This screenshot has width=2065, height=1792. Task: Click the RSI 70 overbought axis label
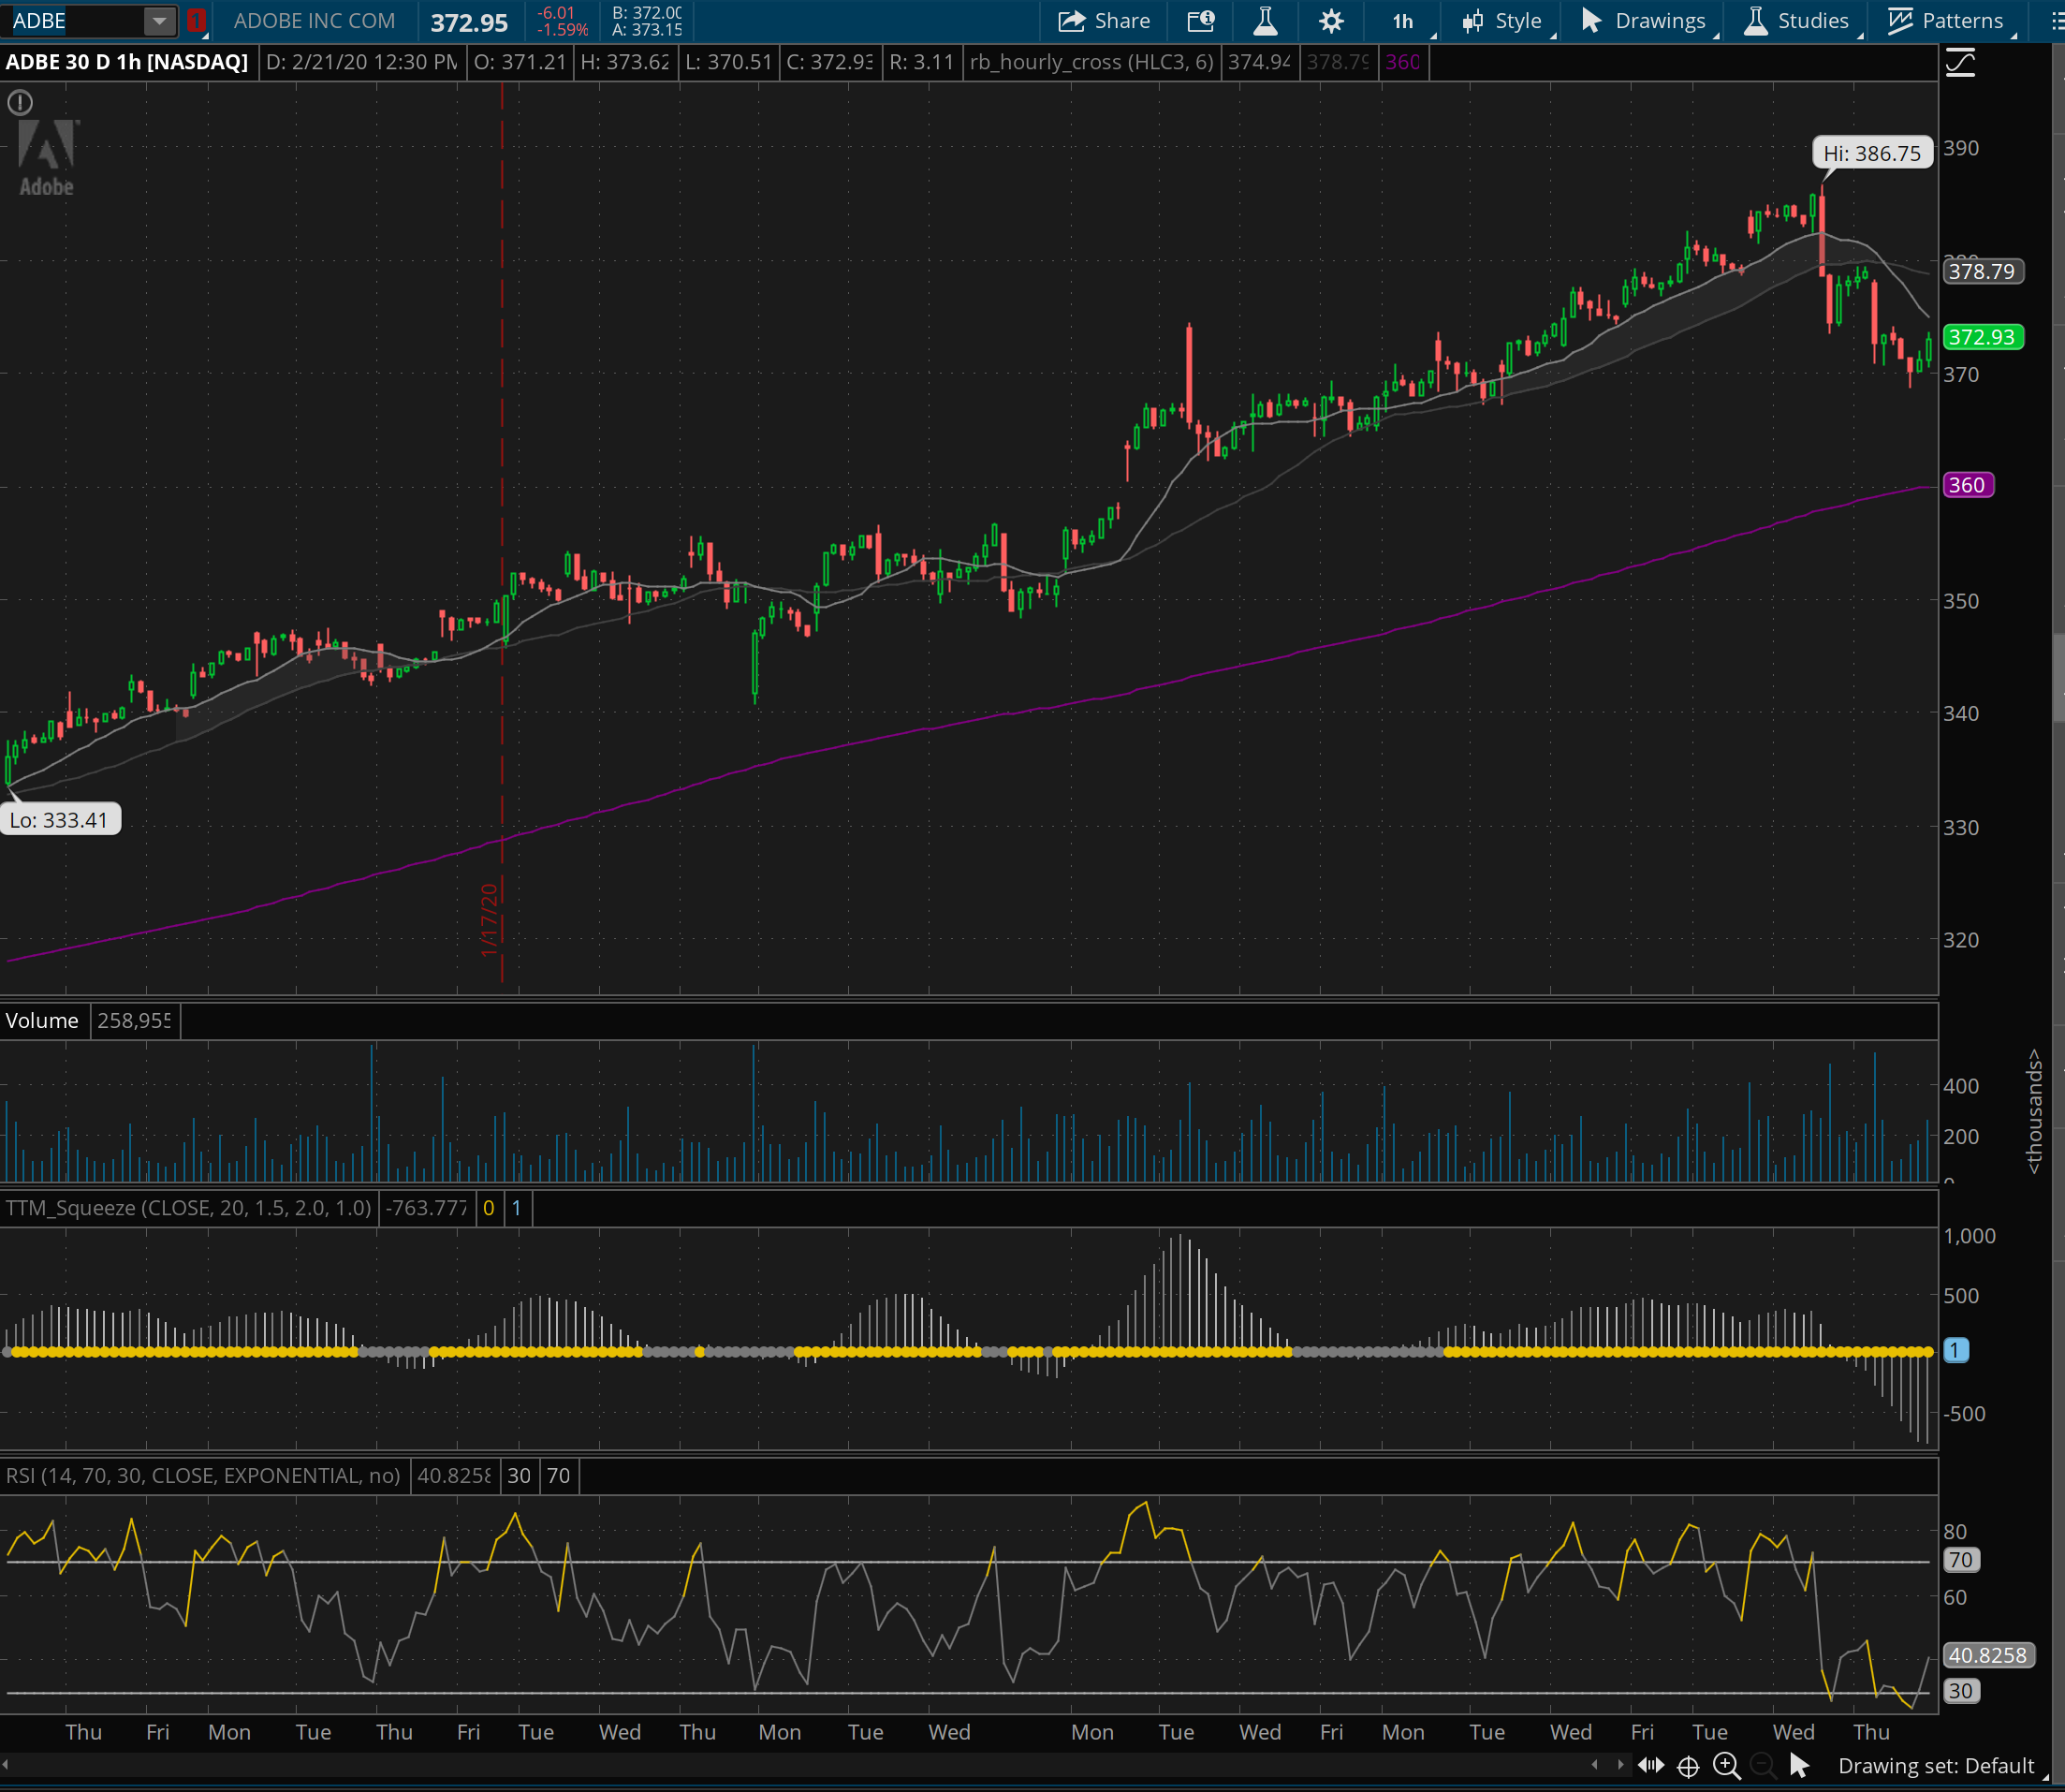point(1960,1560)
